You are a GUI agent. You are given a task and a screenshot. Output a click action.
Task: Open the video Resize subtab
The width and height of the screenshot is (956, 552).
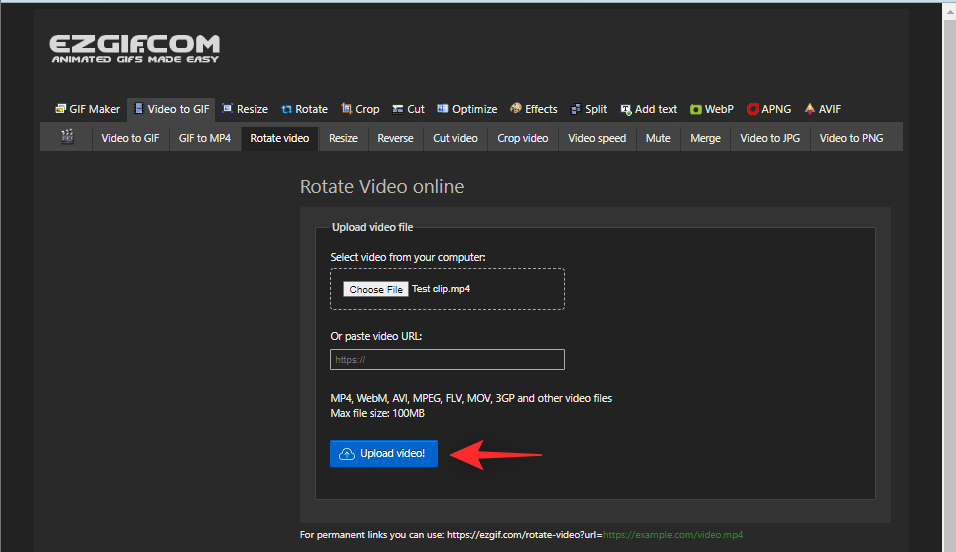(x=343, y=138)
